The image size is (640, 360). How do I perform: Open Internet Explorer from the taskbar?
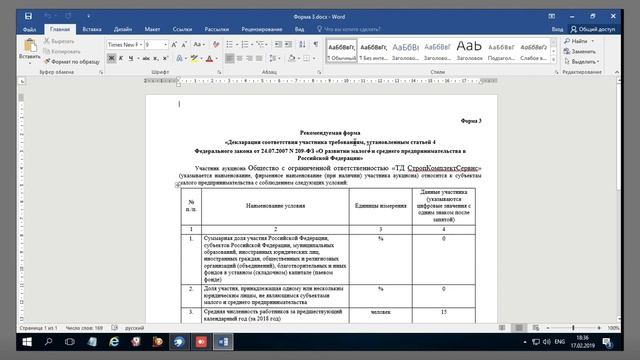coord(114,342)
